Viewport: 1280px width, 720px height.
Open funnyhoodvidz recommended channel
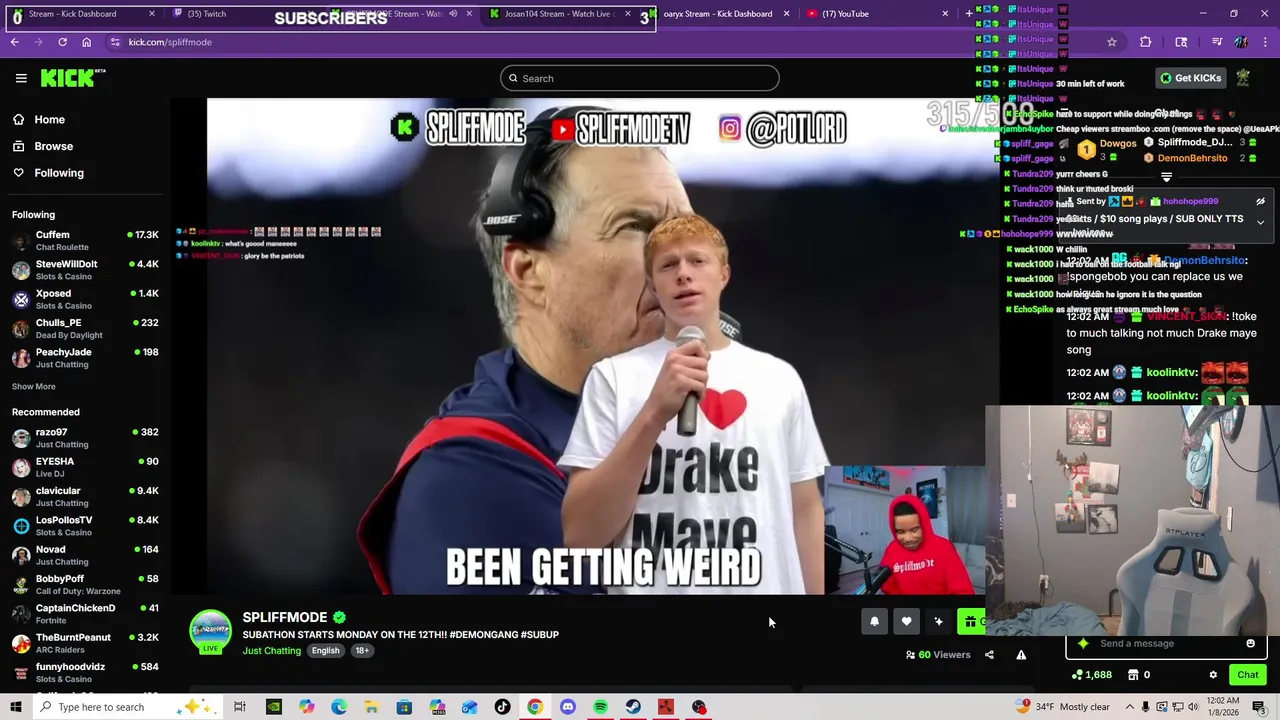pyautogui.click(x=85, y=672)
